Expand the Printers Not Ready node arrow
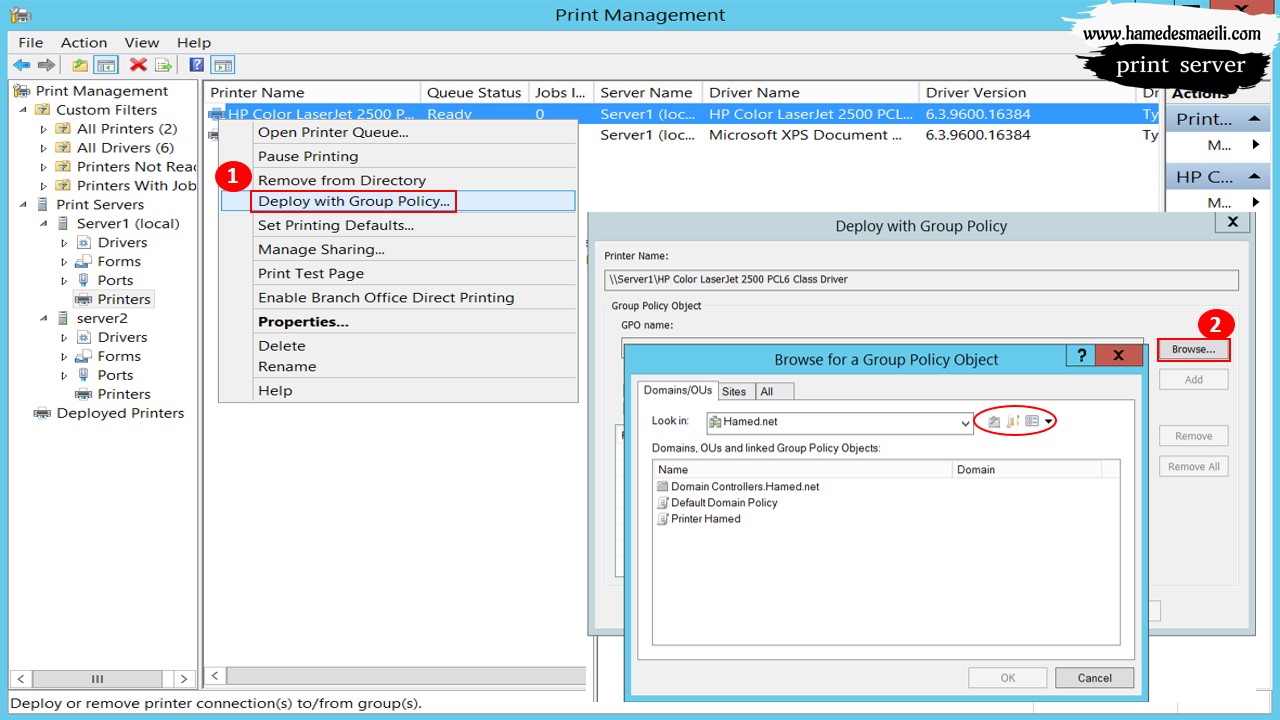This screenshot has height=720, width=1280. pyautogui.click(x=43, y=167)
